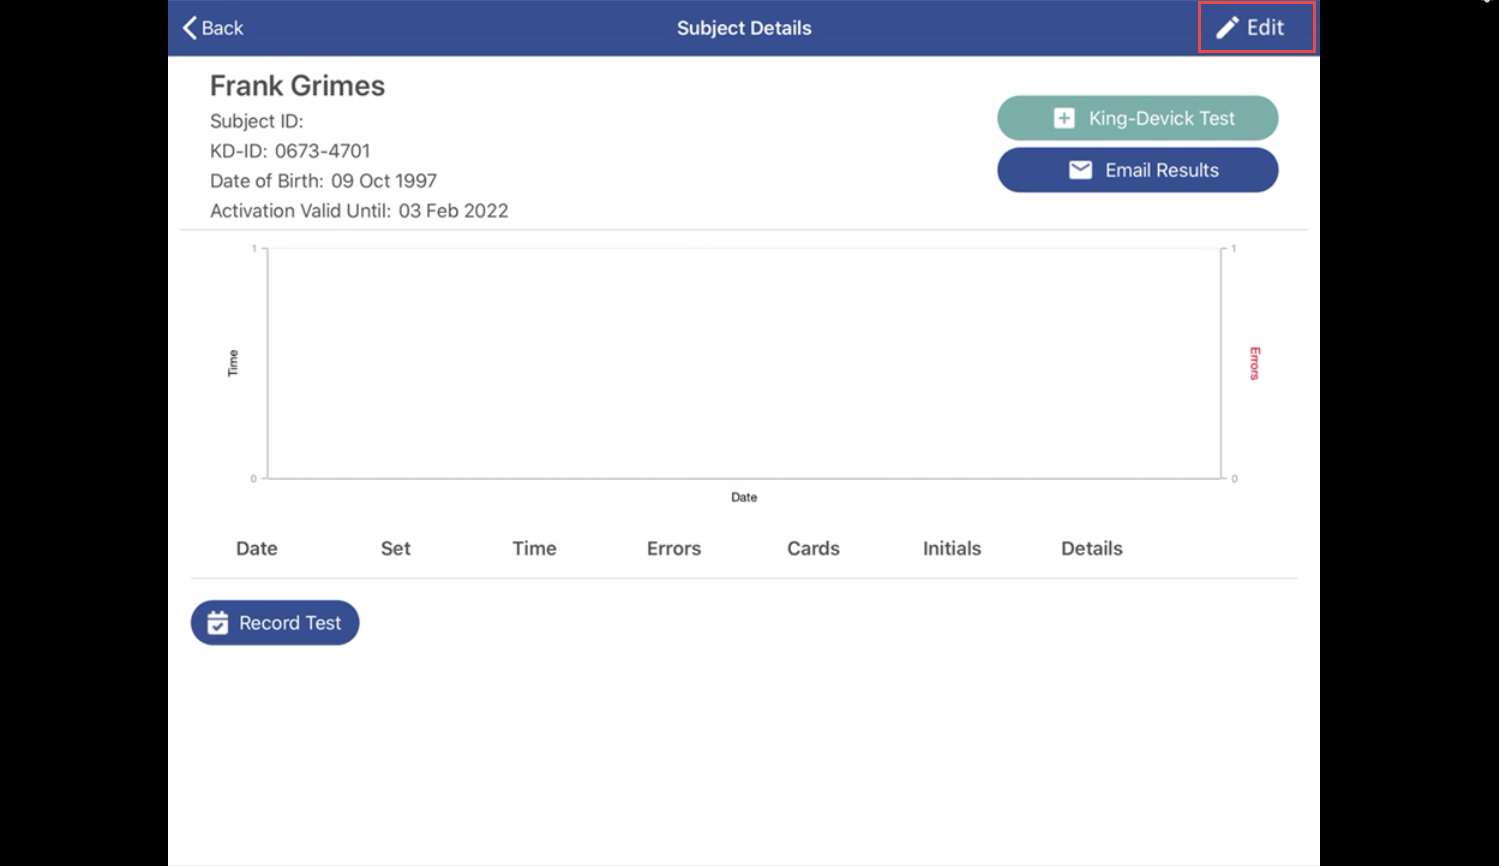Click the Date column header in table
This screenshot has height=866, width=1499.
click(256, 548)
